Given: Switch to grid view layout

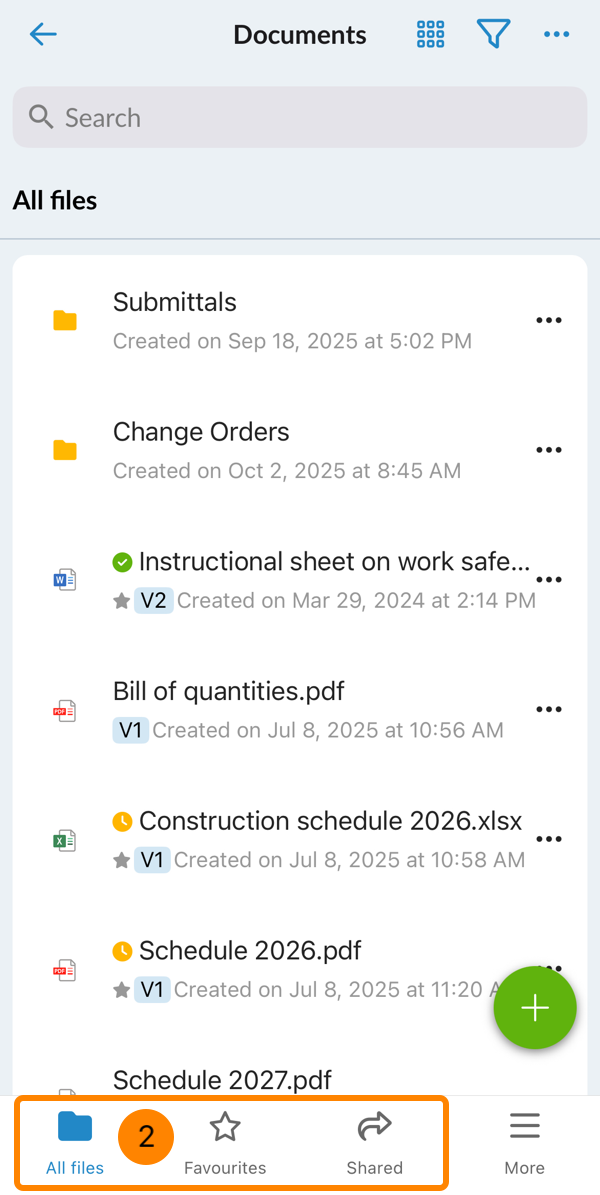Looking at the screenshot, I should click(430, 35).
